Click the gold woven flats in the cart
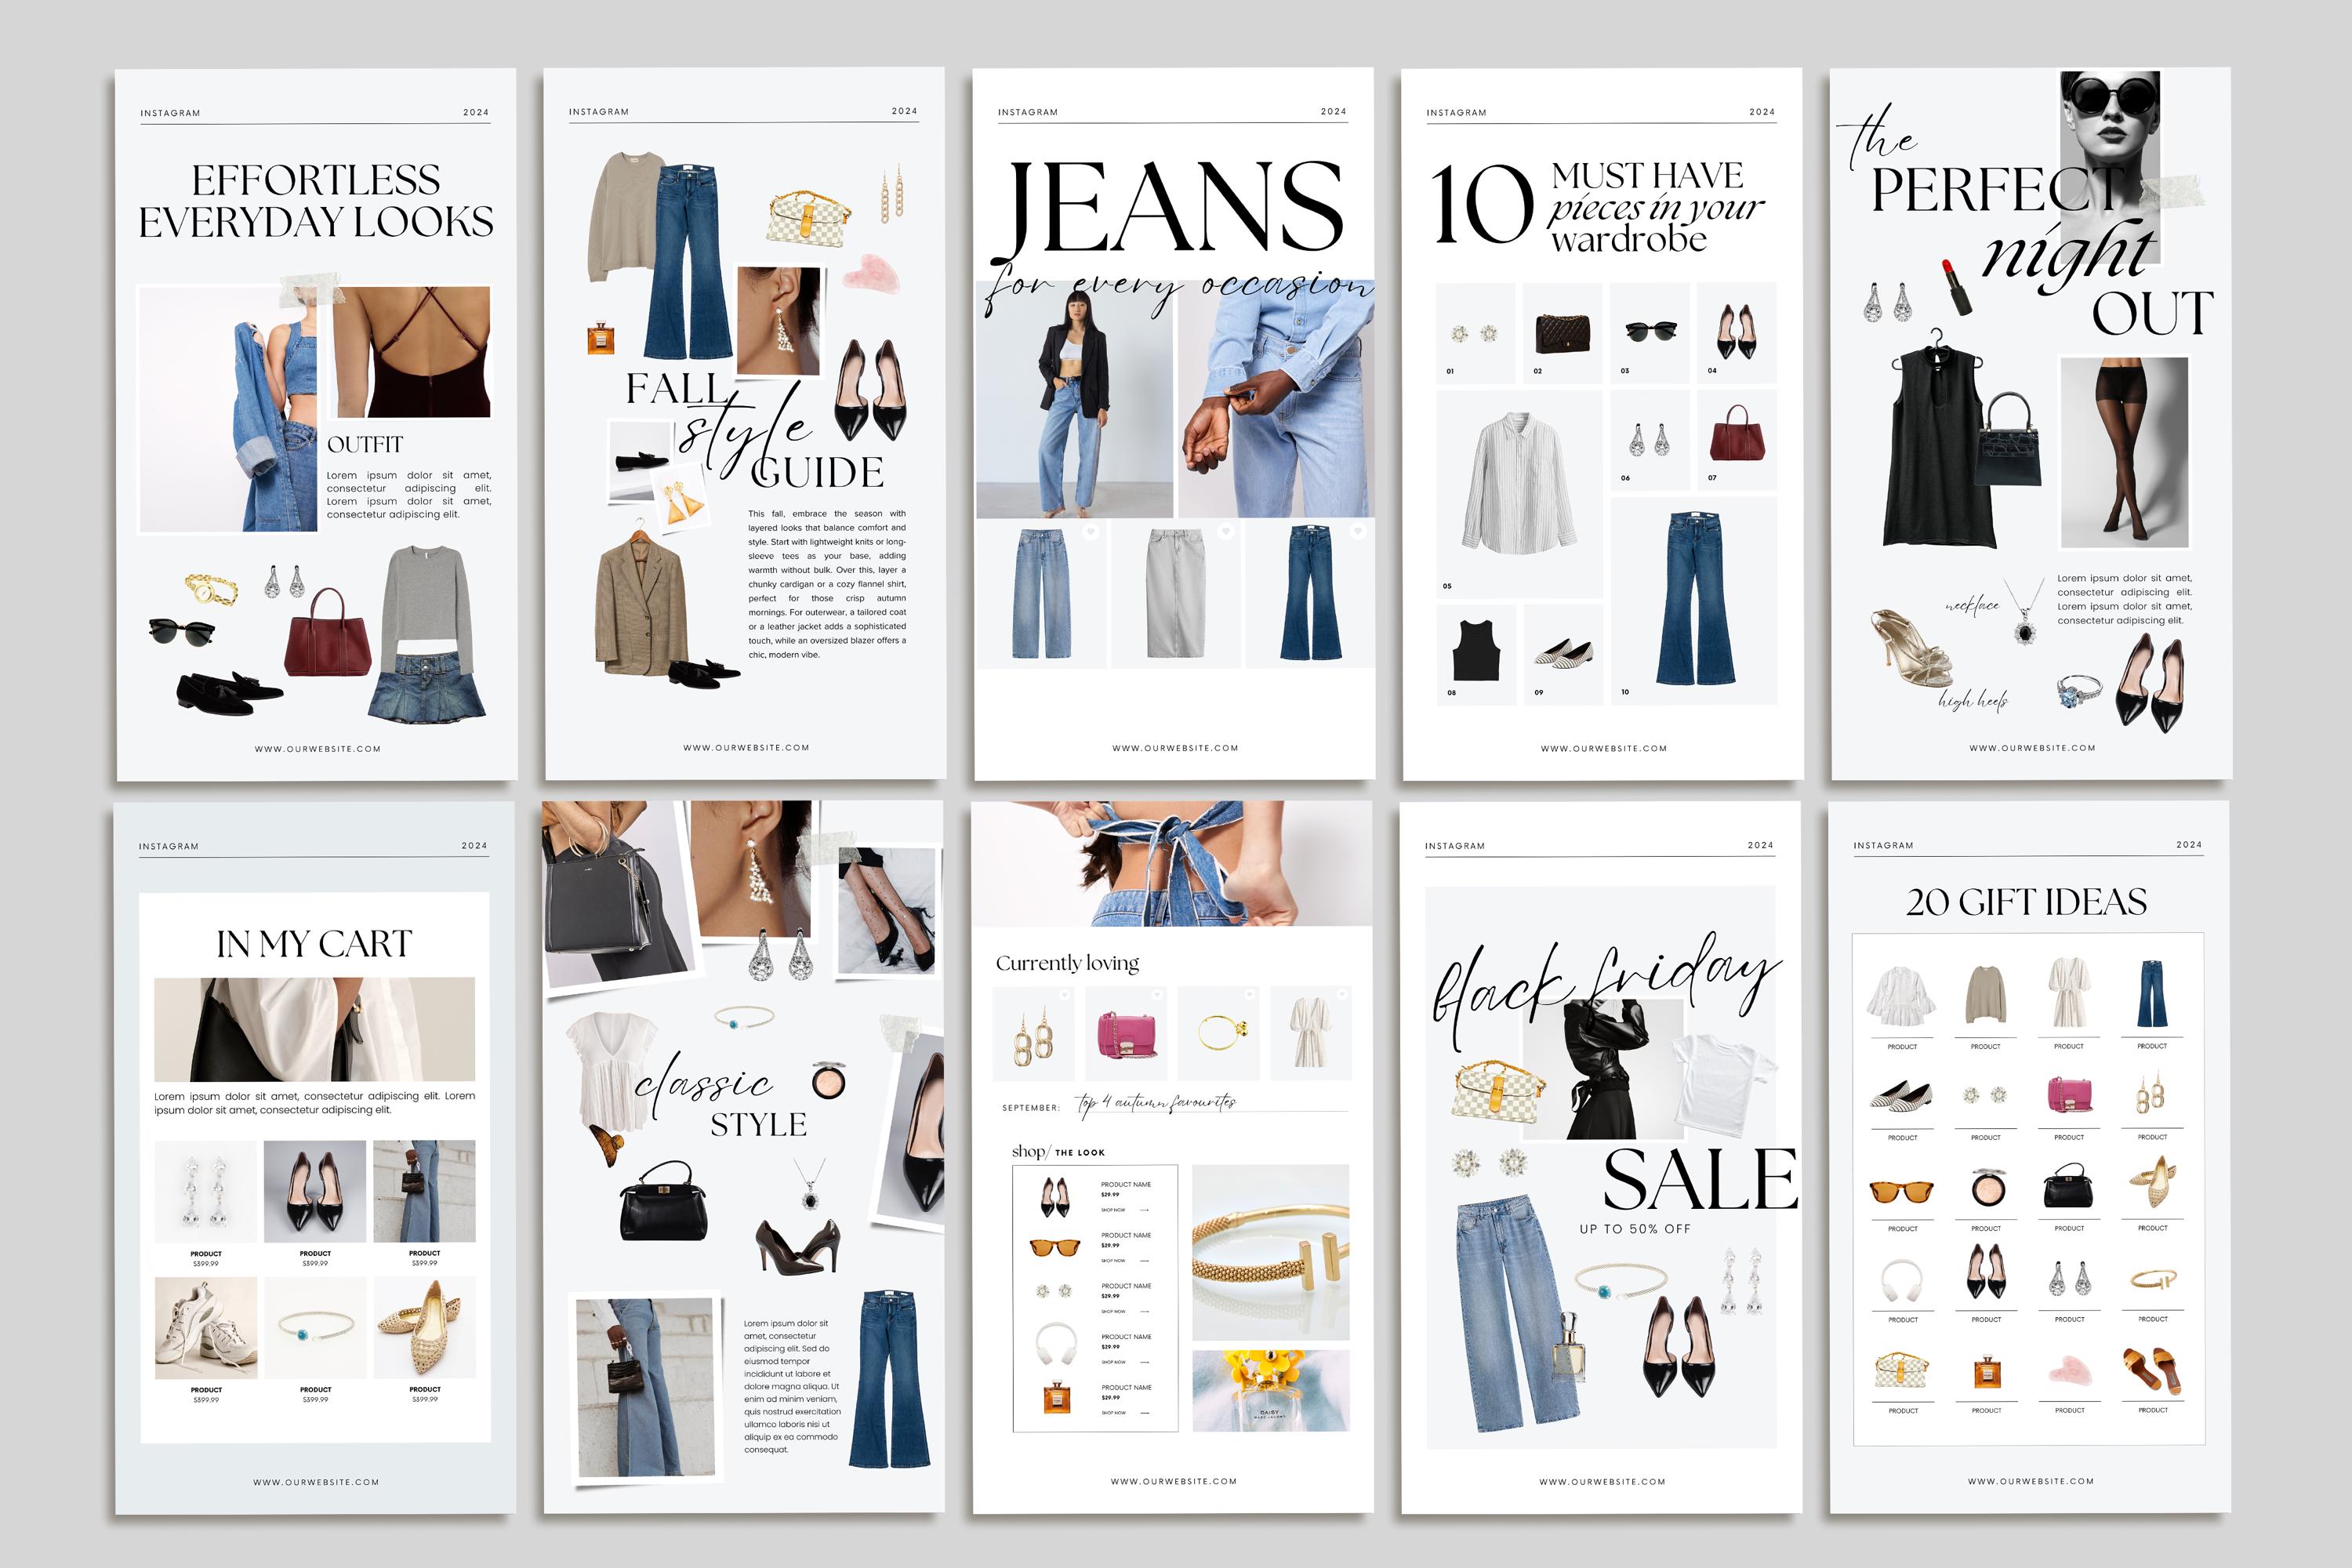The image size is (2352, 1568). point(424,1327)
